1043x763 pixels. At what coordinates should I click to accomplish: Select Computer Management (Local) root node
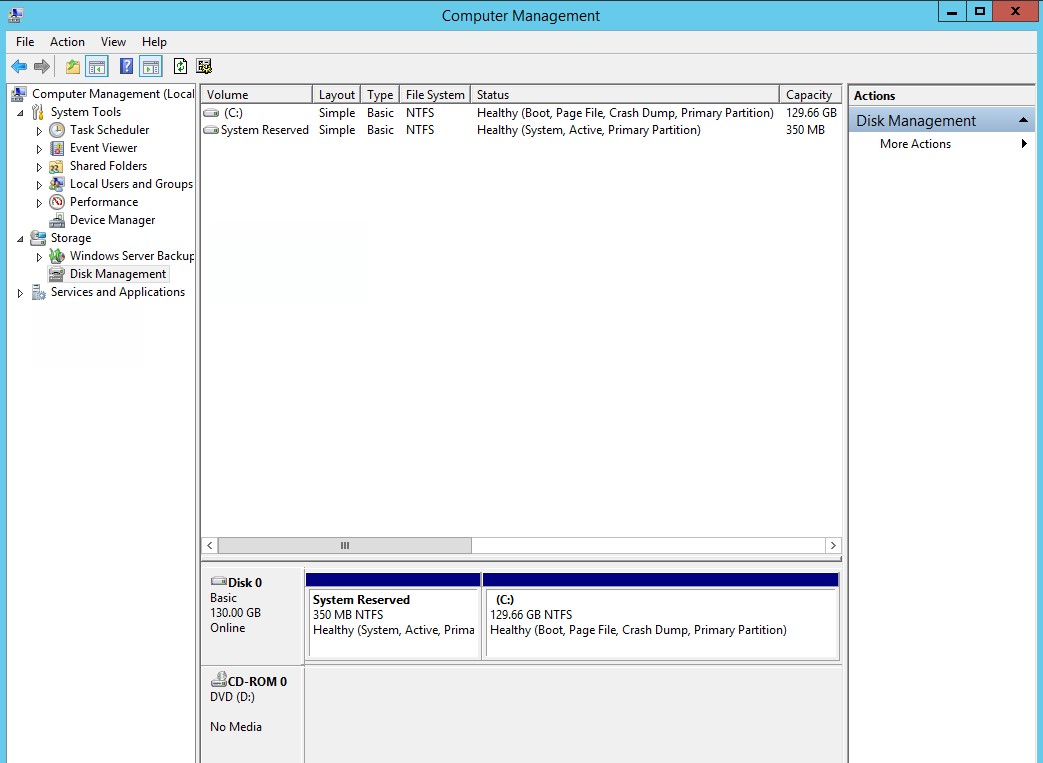pos(113,94)
